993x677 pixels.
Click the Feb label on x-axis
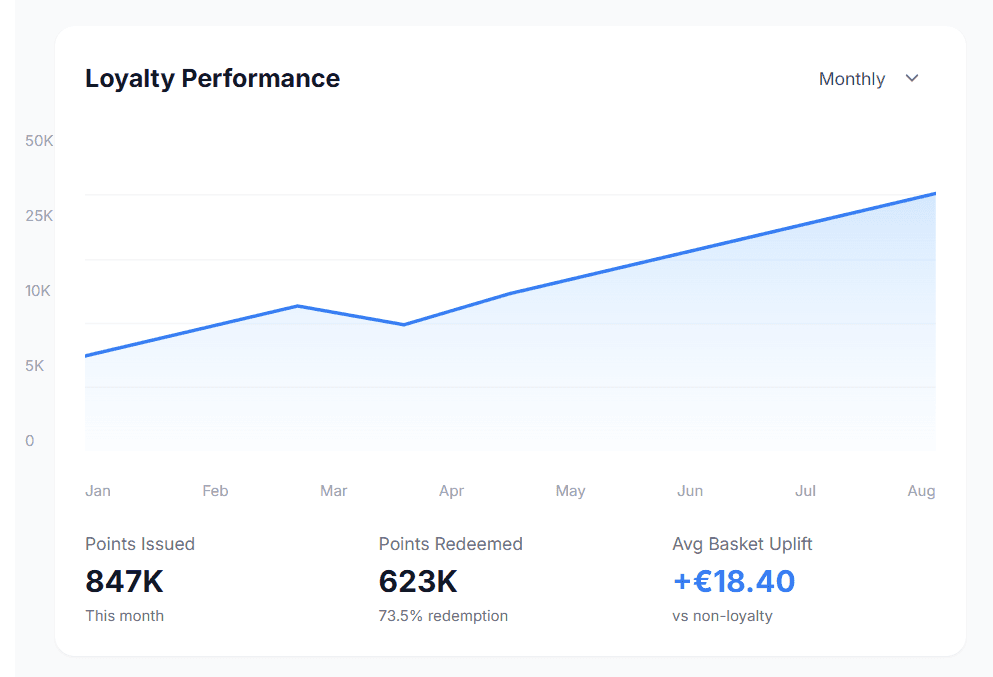(x=215, y=491)
